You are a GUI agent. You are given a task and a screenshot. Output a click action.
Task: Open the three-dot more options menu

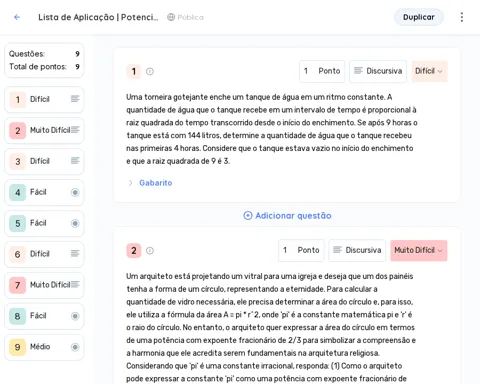[x=462, y=17]
